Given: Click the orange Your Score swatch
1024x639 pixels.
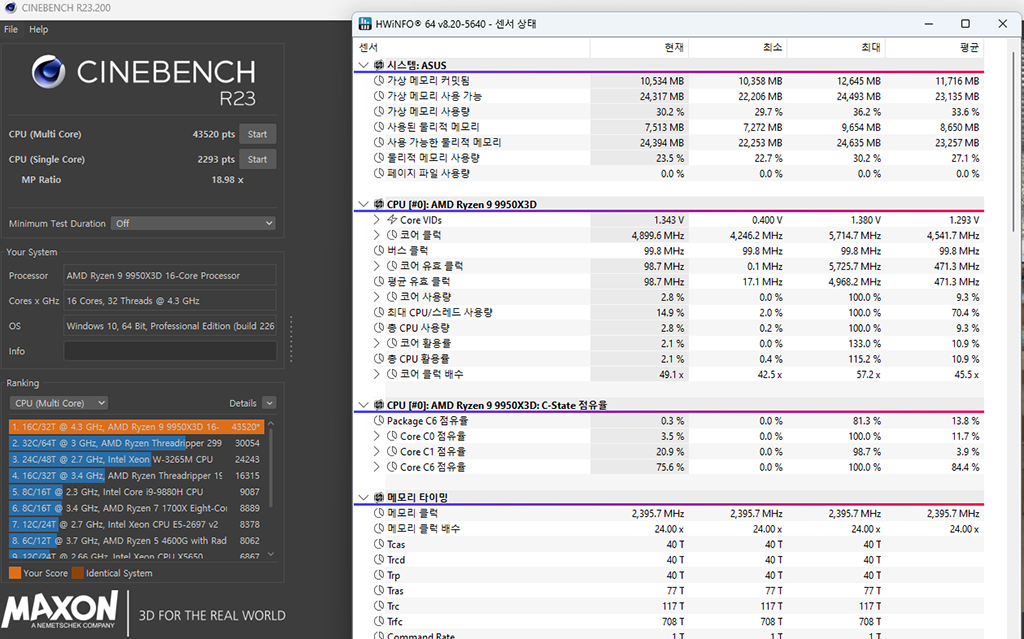Looking at the screenshot, I should click(x=15, y=573).
